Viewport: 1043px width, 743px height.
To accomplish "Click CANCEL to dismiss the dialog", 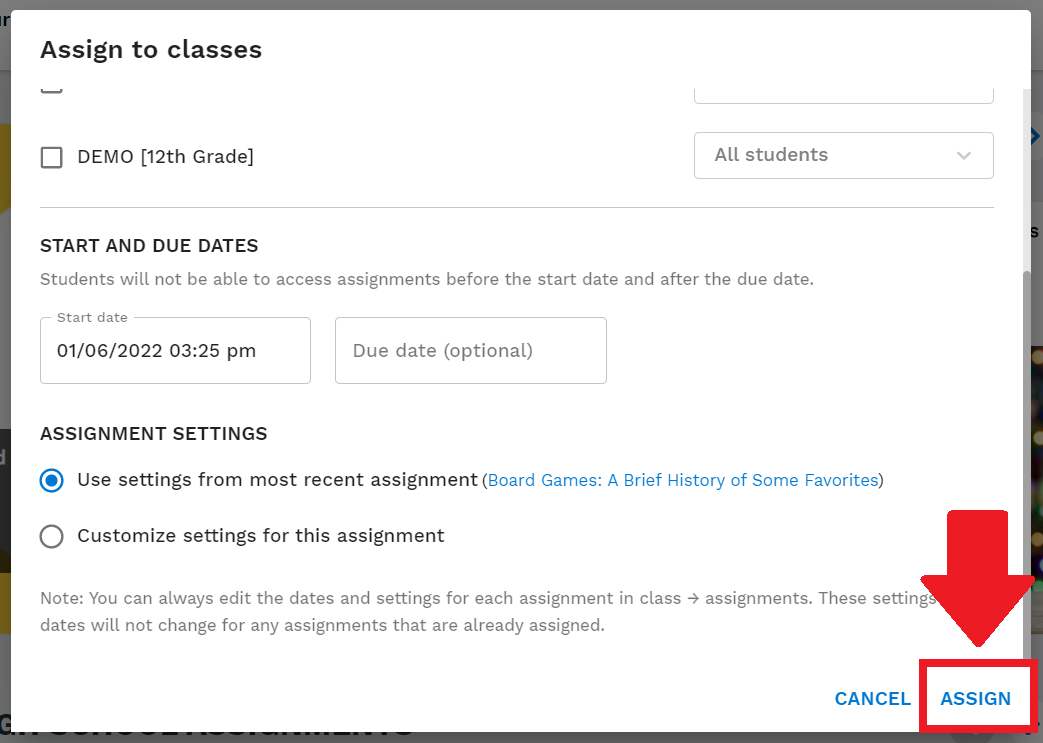I will coord(872,698).
